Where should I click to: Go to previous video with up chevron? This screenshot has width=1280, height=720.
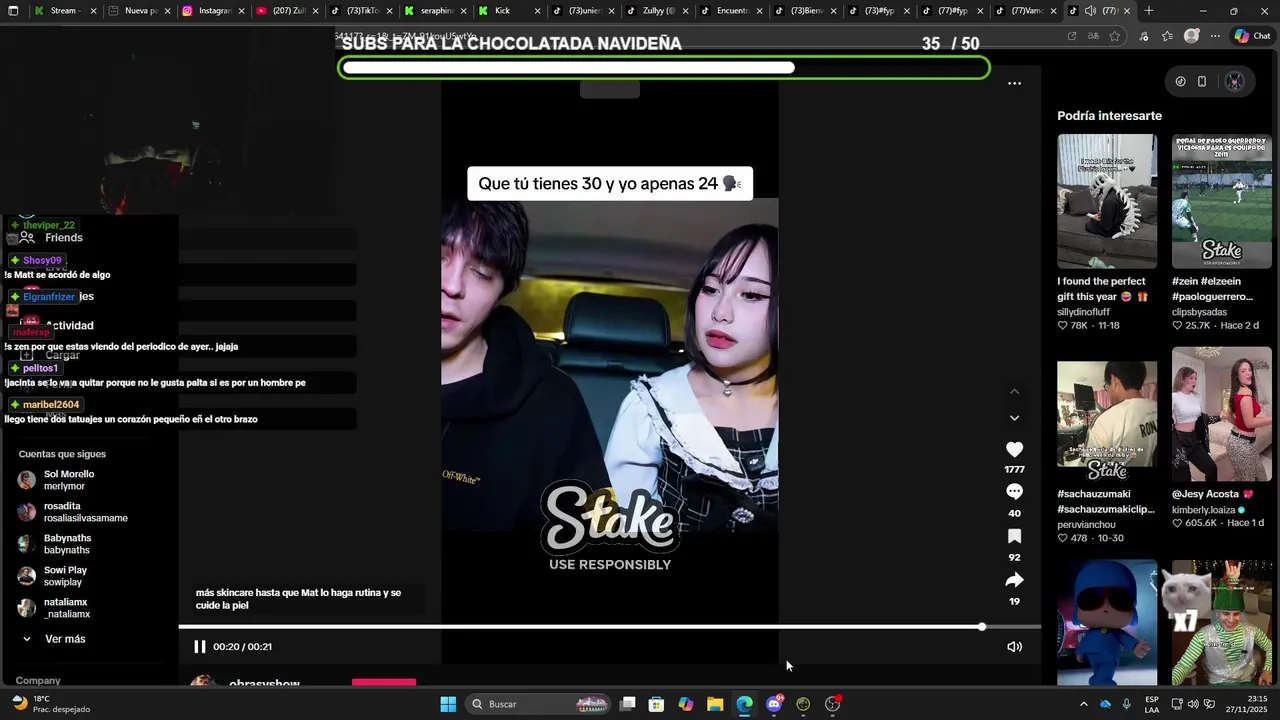pyautogui.click(x=1014, y=391)
